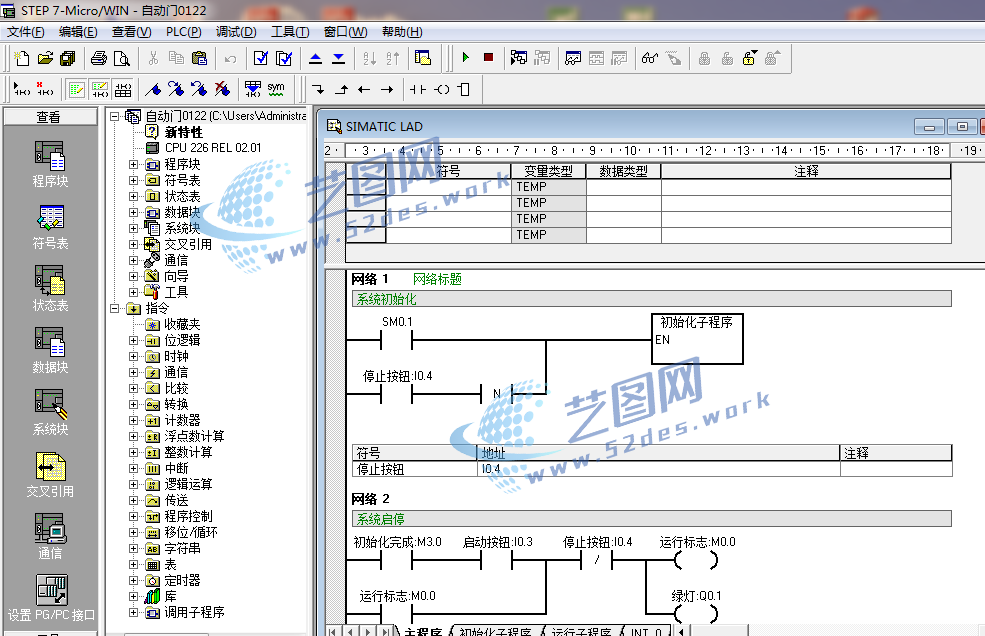This screenshot has height=636, width=985.
Task: Click the Compile All icon
Action: click(x=284, y=58)
